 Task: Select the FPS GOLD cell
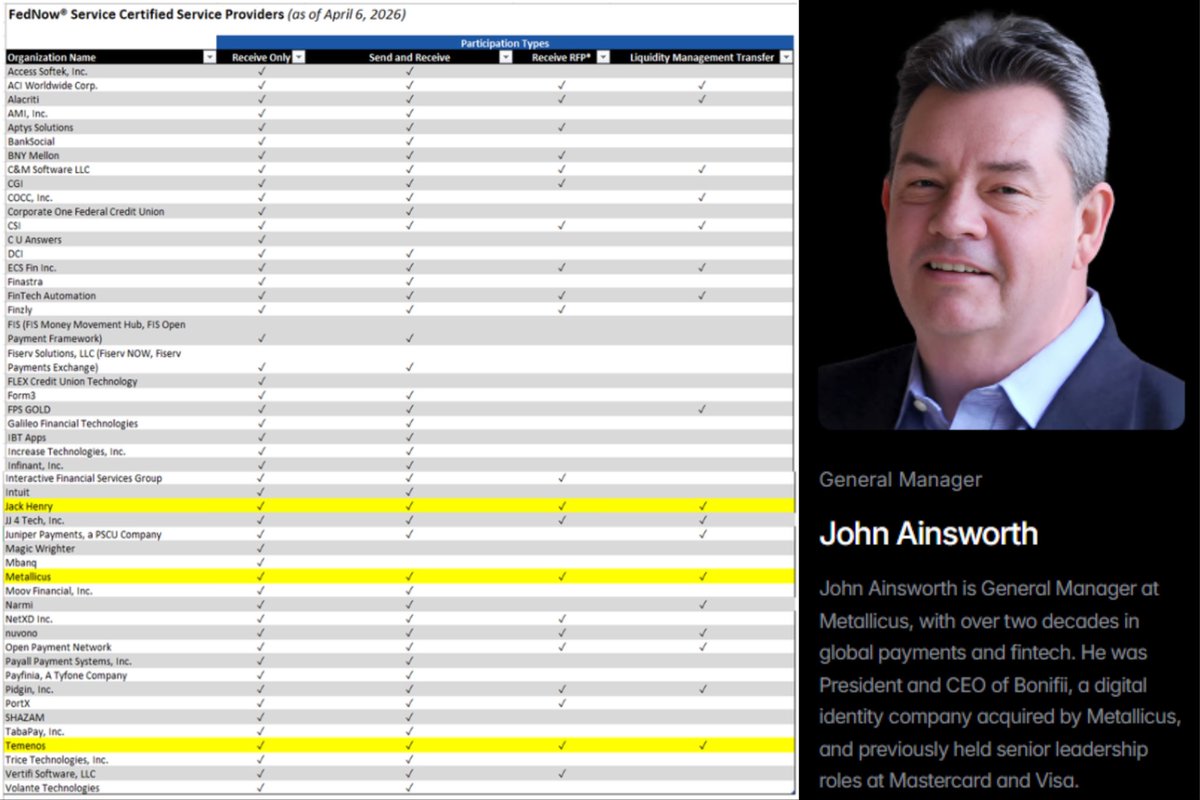111,409
